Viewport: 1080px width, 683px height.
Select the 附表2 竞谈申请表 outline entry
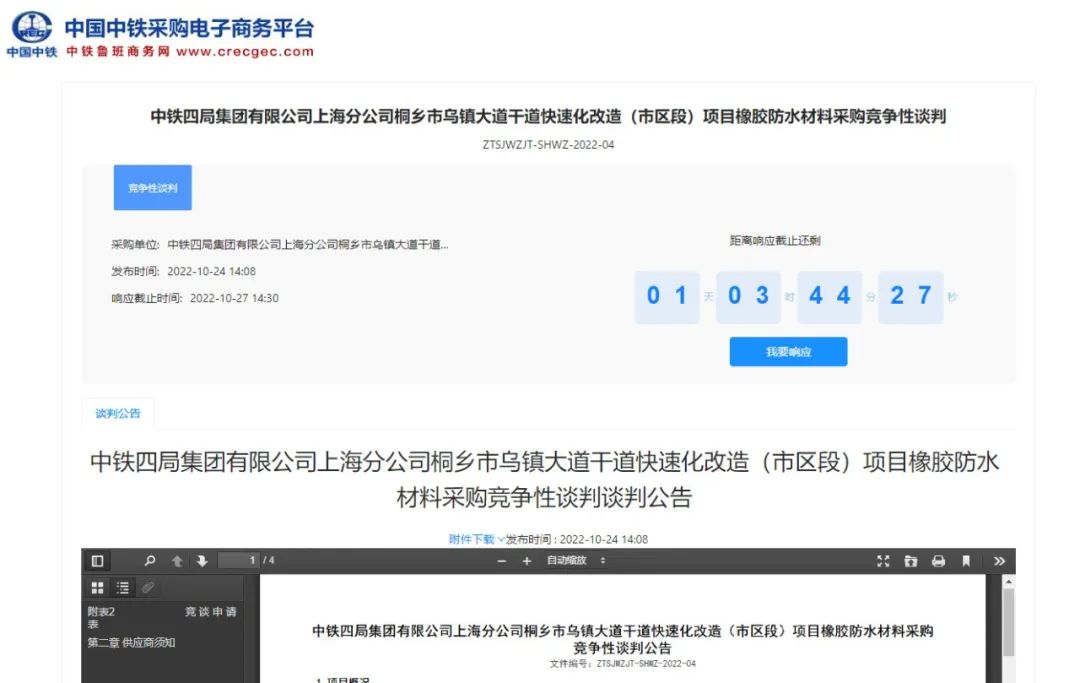162,617
